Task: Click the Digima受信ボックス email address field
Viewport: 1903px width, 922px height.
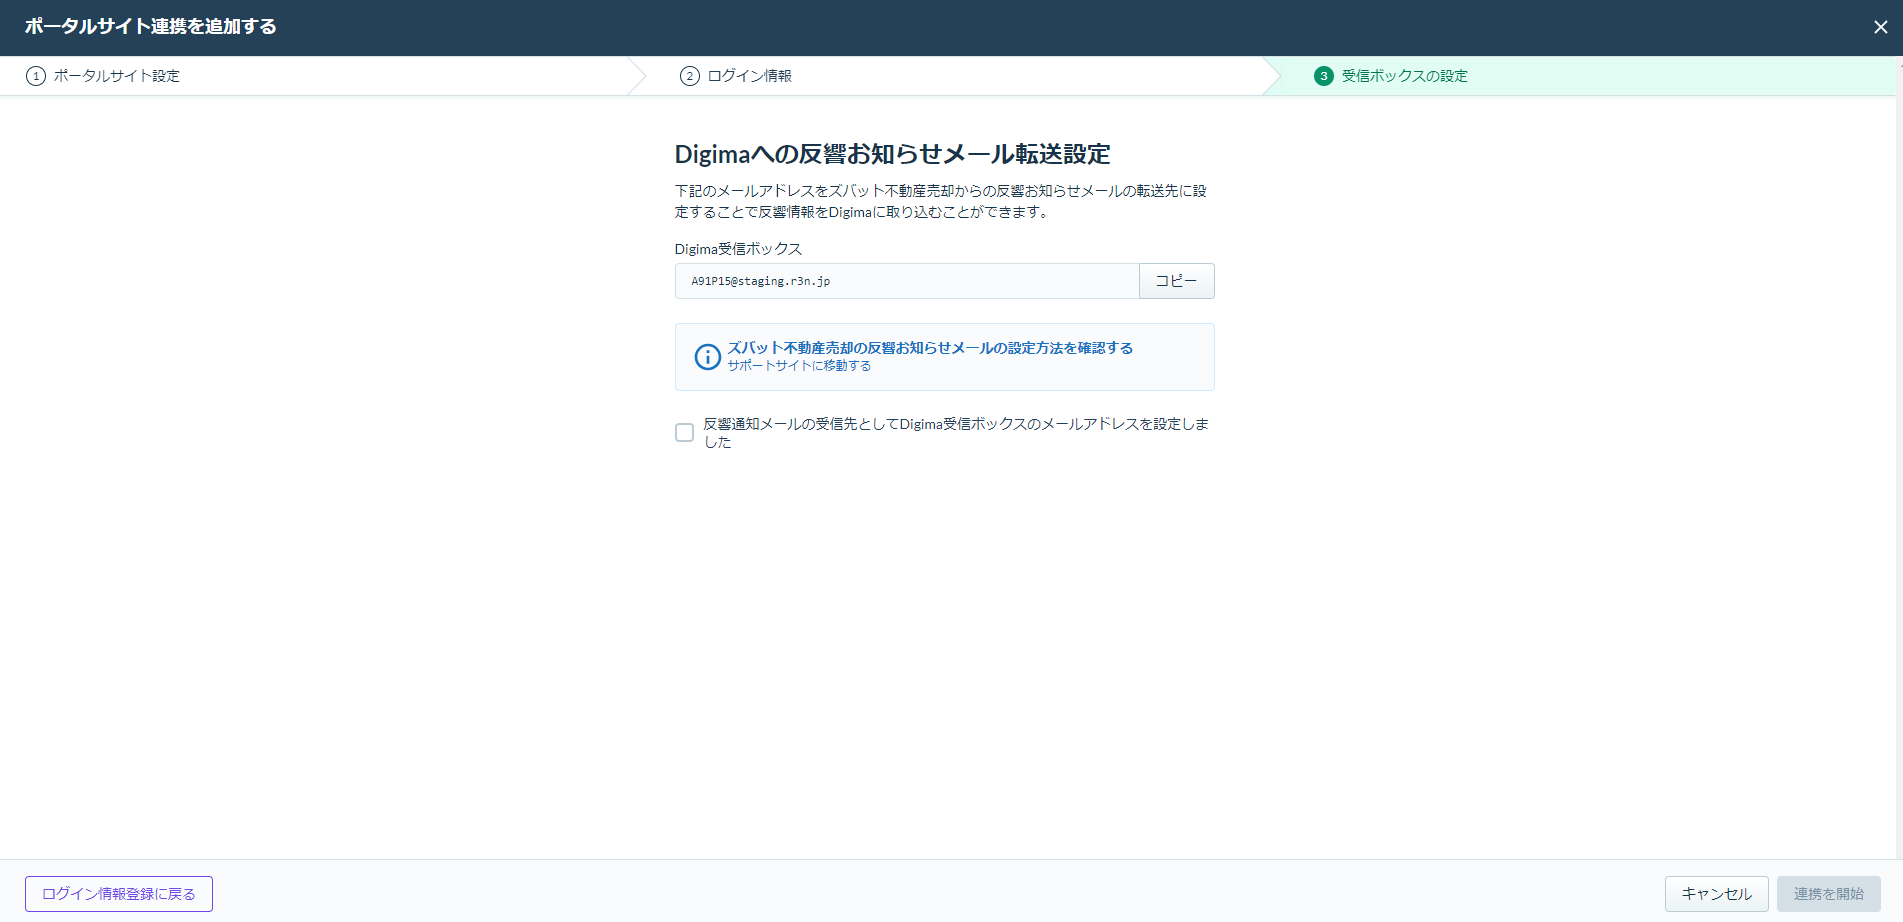Action: tap(906, 281)
